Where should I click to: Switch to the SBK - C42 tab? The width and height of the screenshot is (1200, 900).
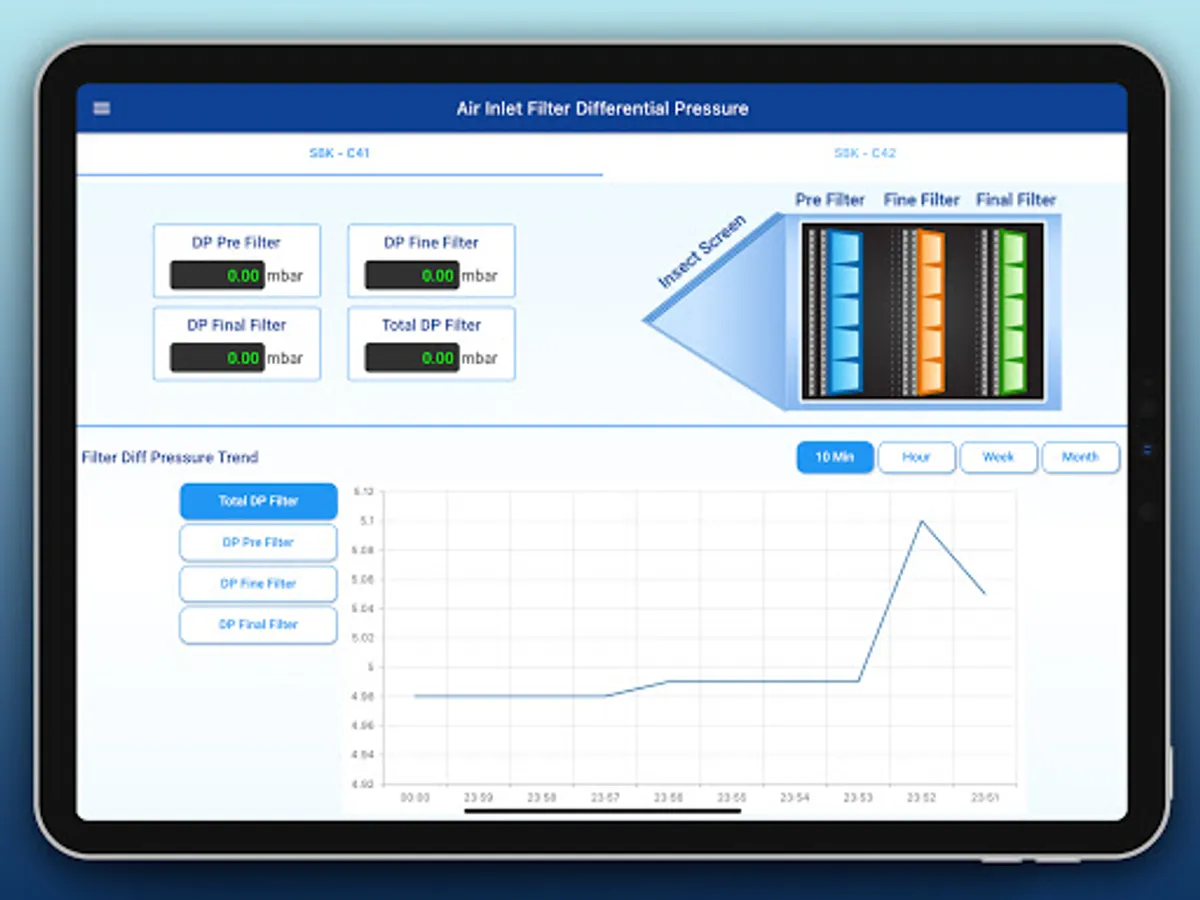pyautogui.click(x=865, y=154)
